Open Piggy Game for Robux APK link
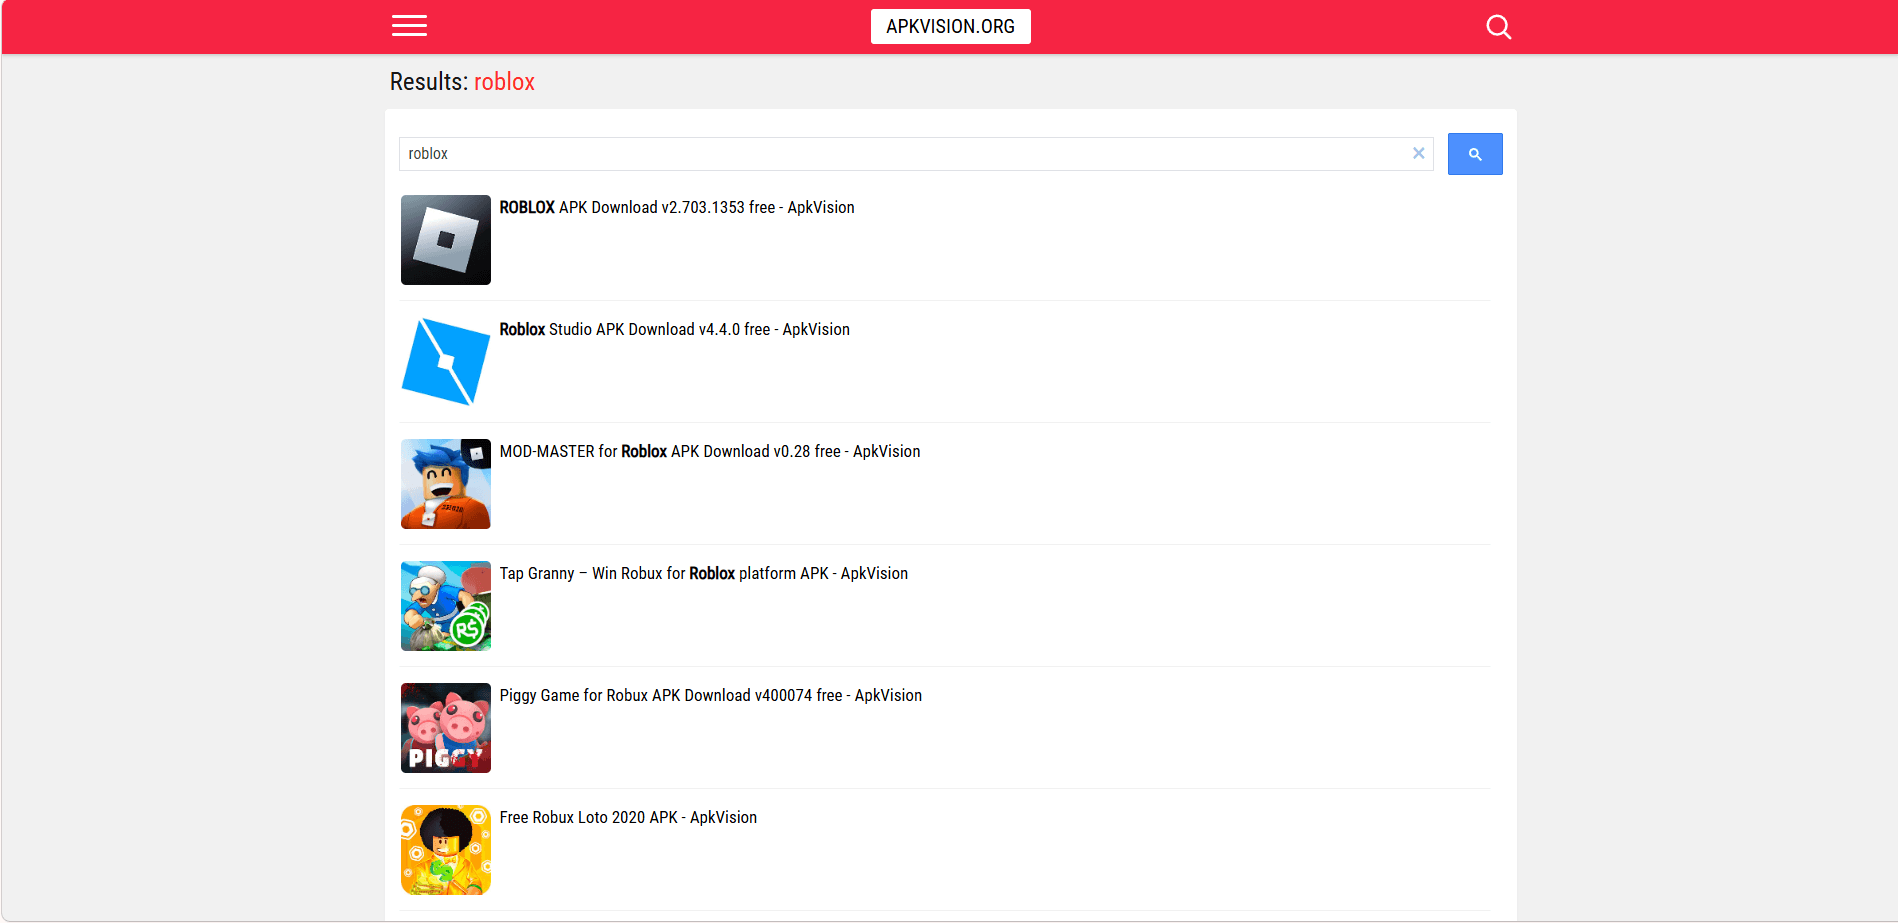Viewport: 1898px width, 923px height. point(710,696)
